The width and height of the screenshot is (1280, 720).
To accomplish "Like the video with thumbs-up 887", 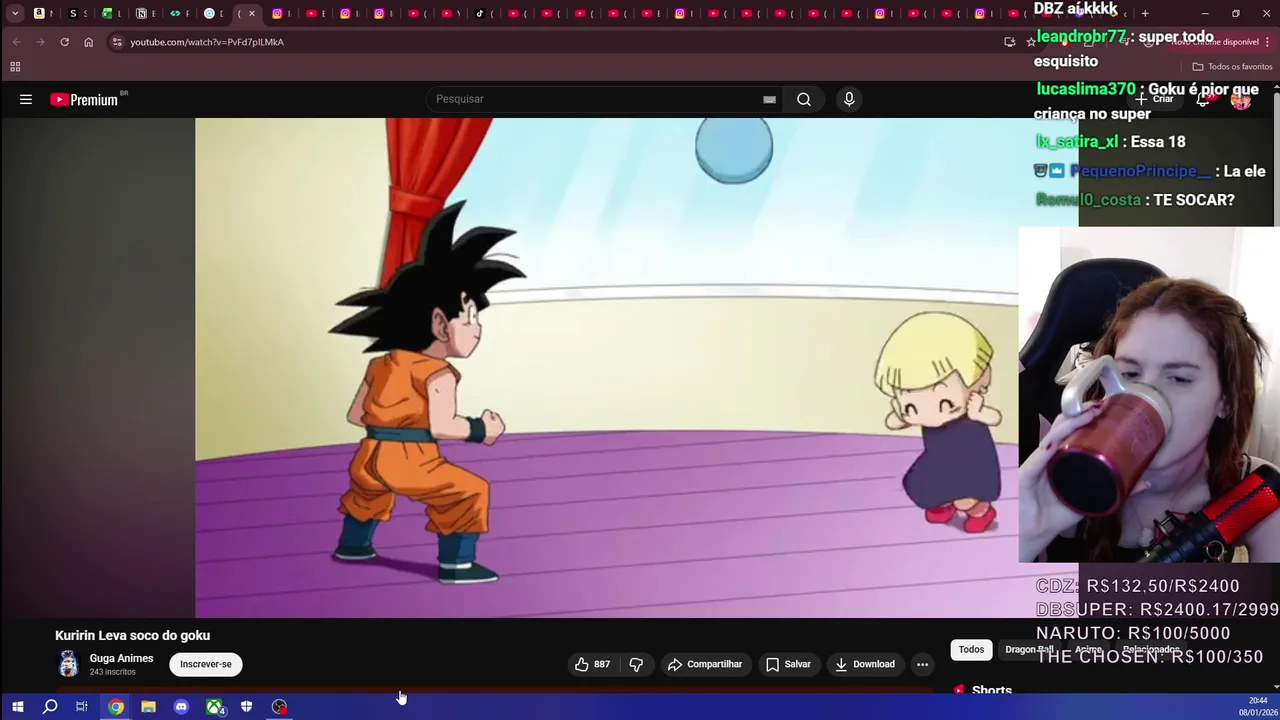I will [592, 664].
